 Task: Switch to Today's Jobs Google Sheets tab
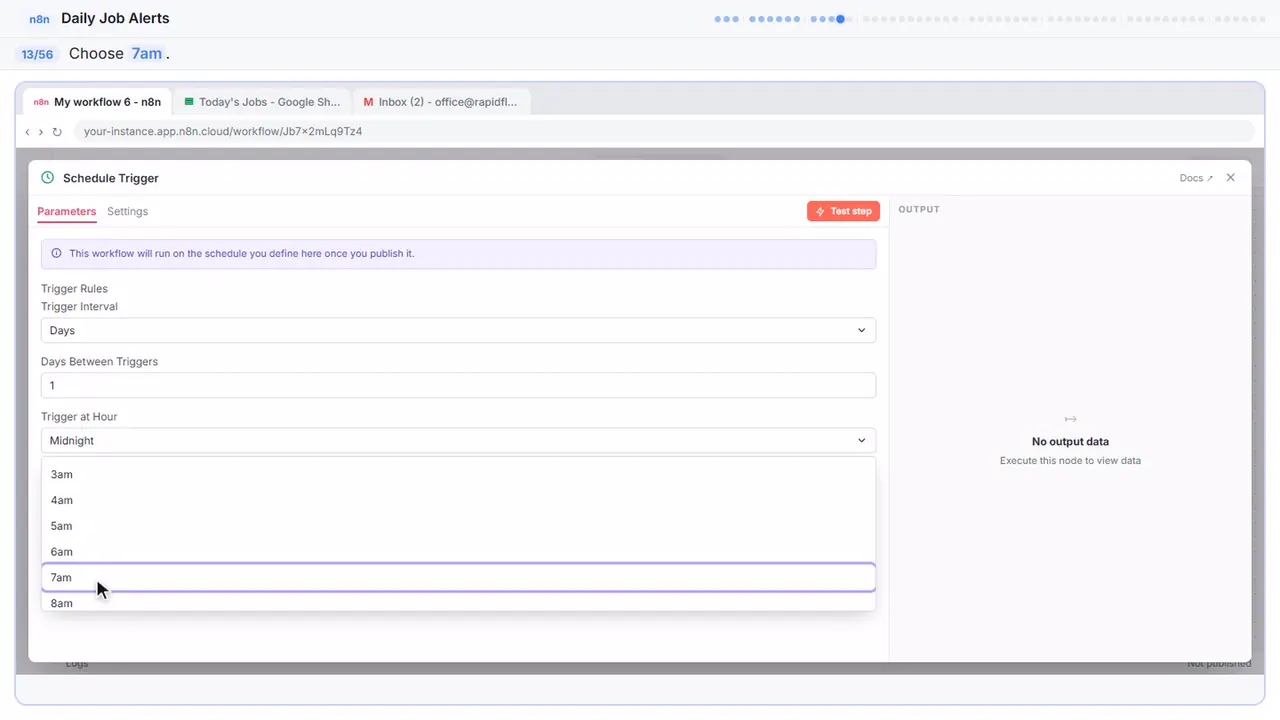pyautogui.click(x=262, y=102)
